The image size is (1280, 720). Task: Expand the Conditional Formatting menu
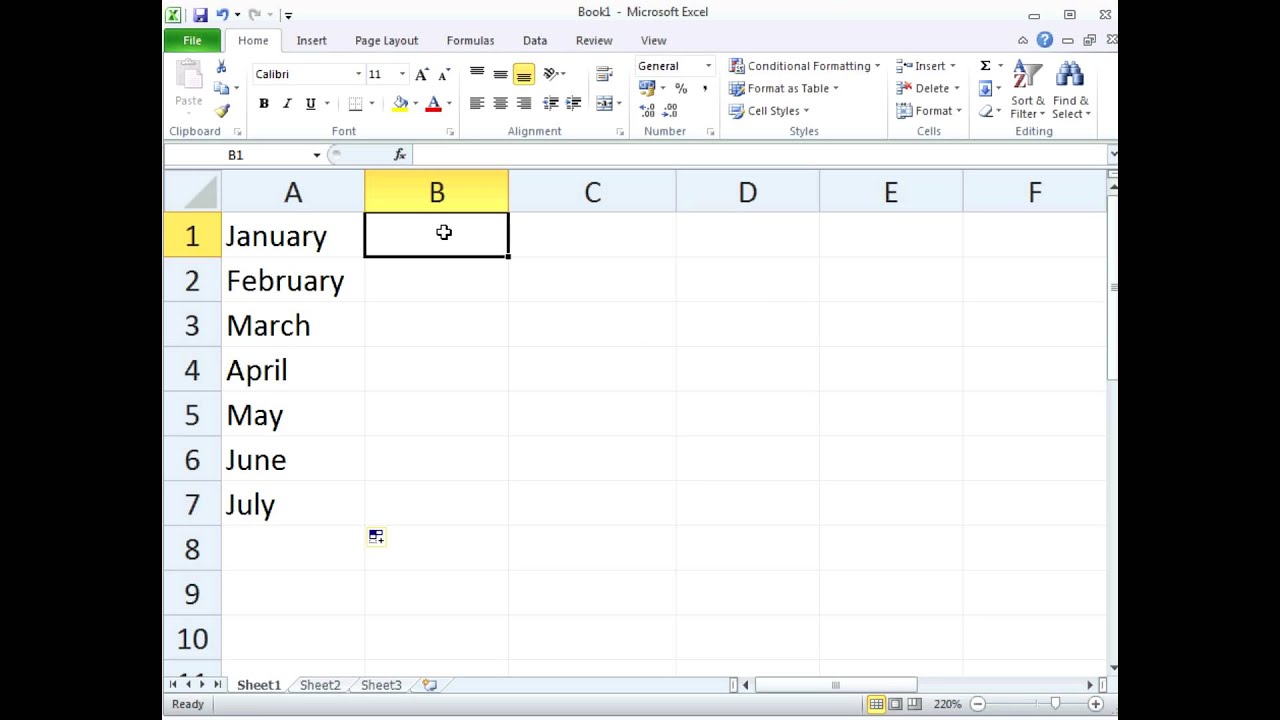point(805,66)
